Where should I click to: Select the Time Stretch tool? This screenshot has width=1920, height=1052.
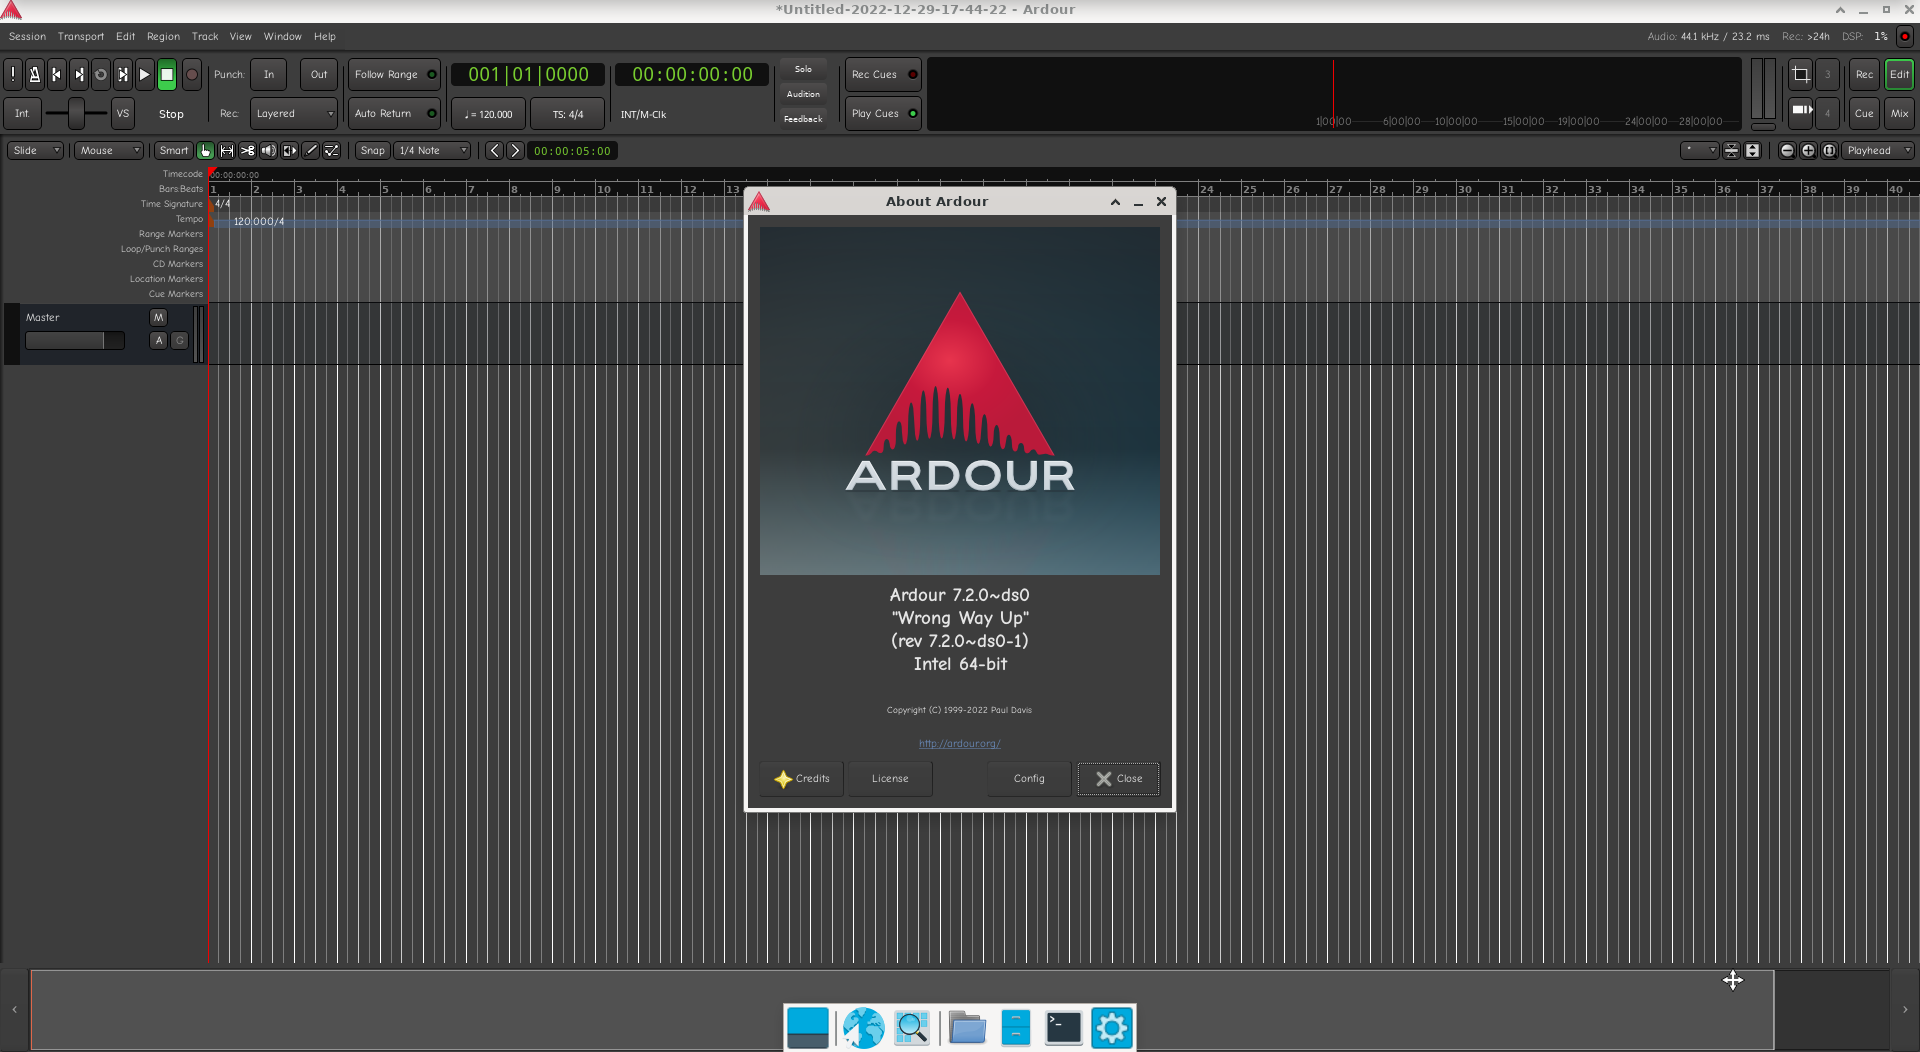(290, 151)
